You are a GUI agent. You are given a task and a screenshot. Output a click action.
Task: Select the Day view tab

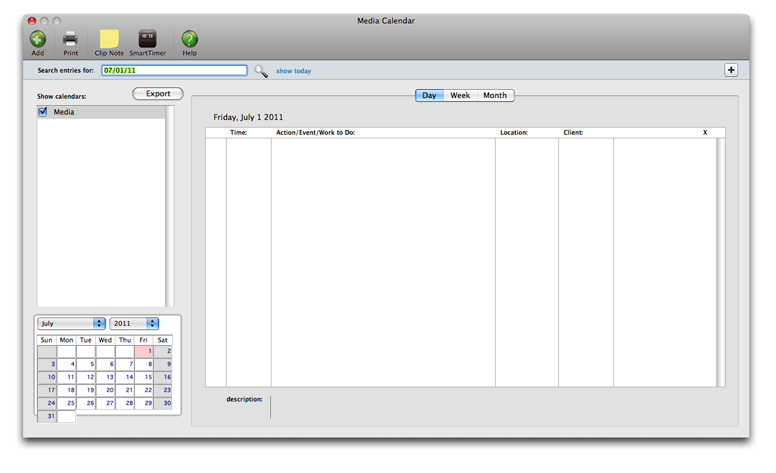(429, 96)
